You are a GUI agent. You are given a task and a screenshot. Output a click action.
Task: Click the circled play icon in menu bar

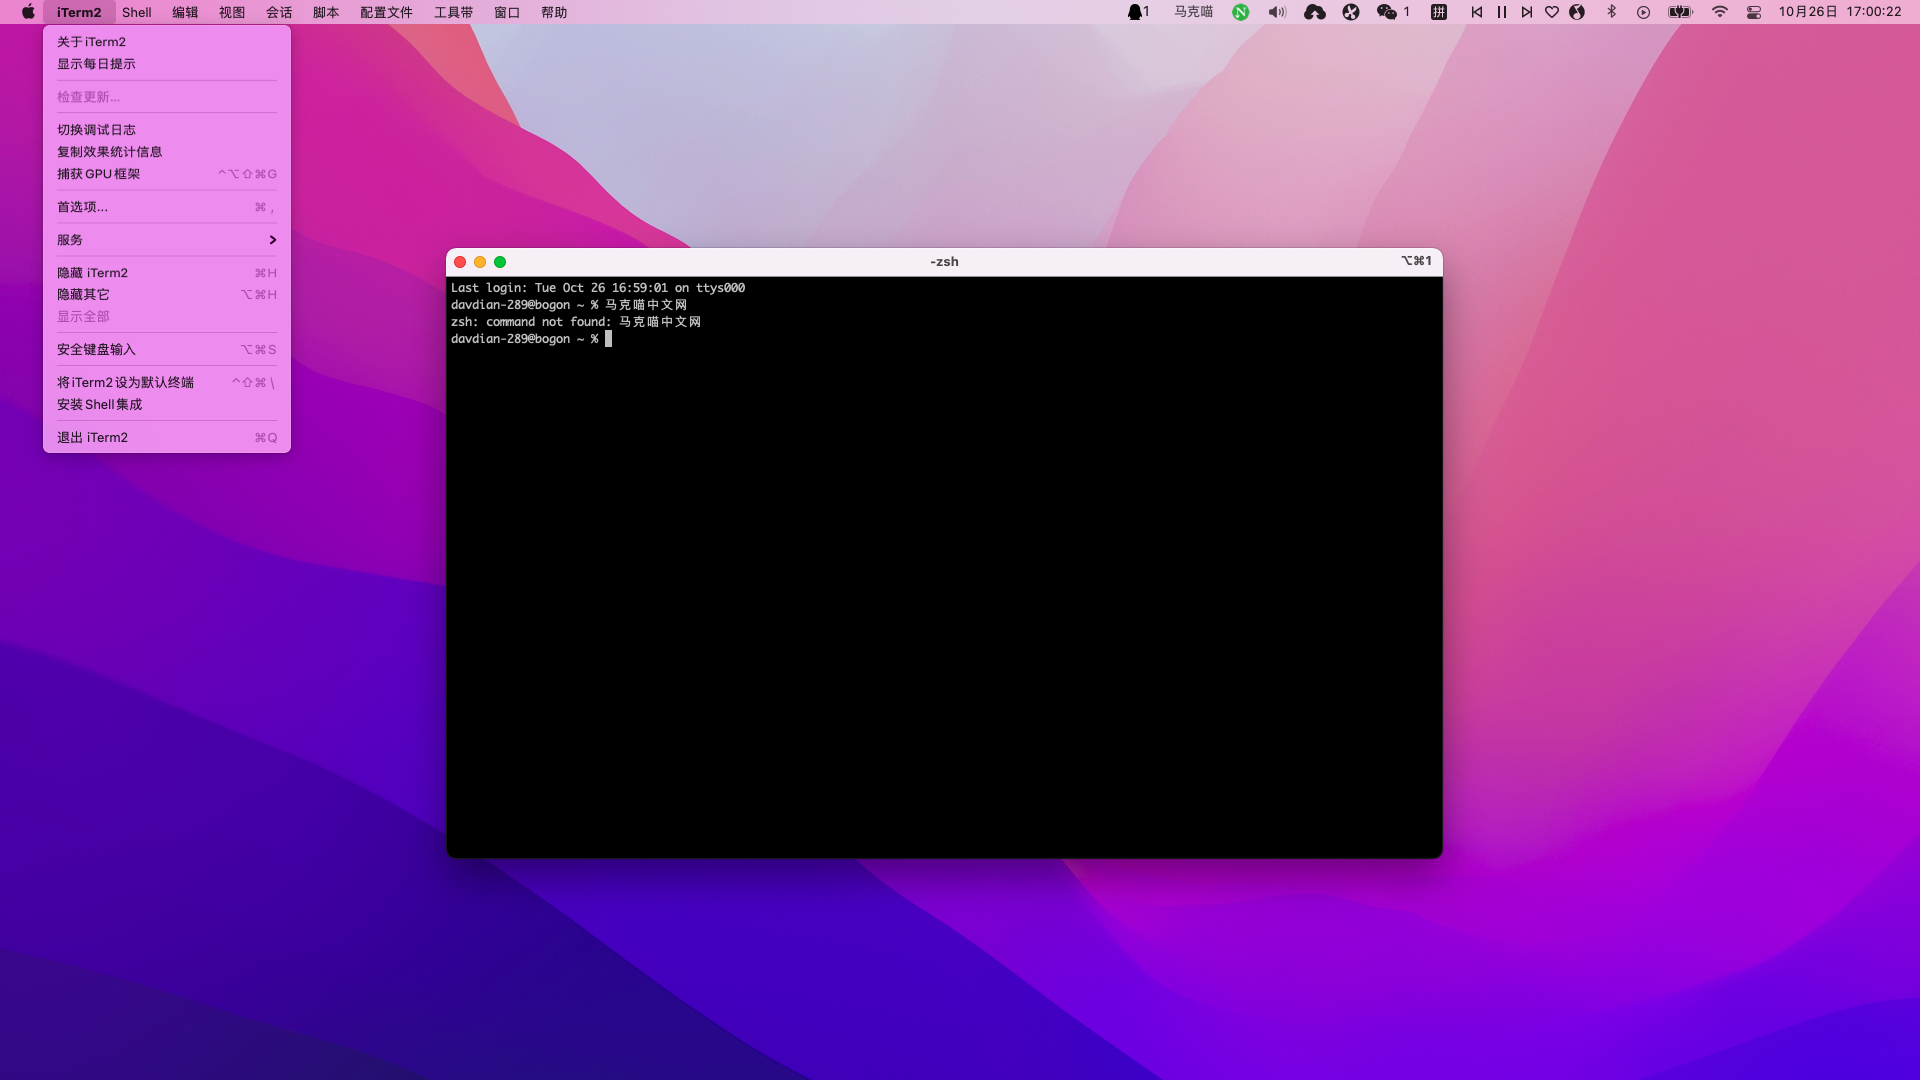pyautogui.click(x=1643, y=12)
